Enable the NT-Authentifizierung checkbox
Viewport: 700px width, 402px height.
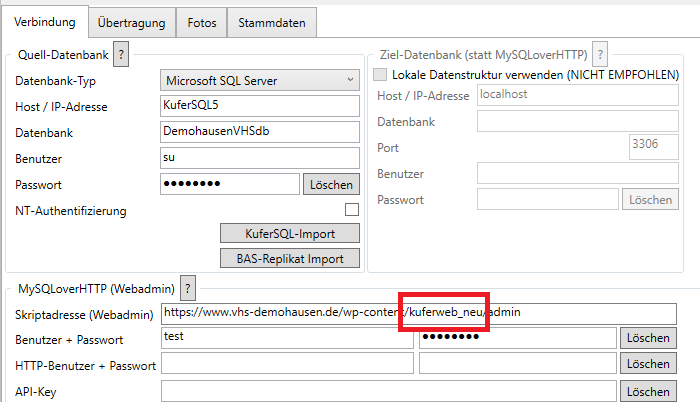(x=352, y=209)
